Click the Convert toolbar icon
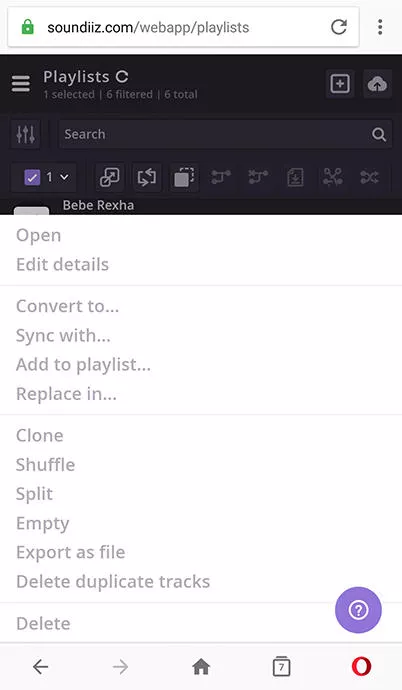 pos(110,177)
